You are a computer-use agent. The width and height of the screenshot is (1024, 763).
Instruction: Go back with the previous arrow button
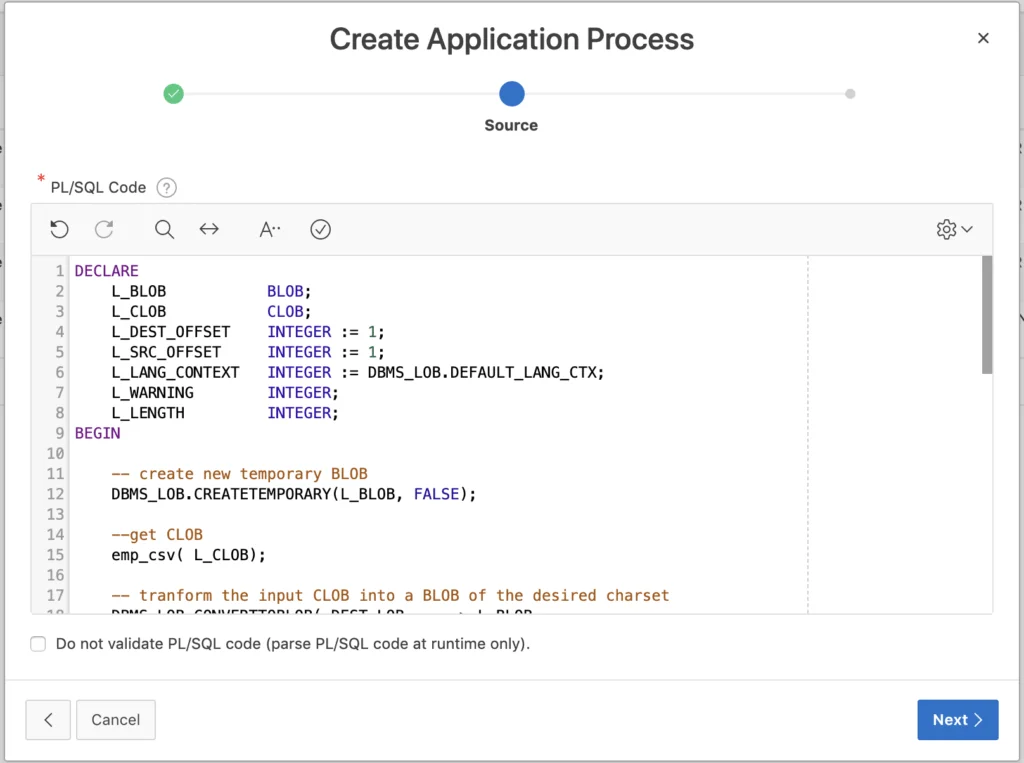(x=48, y=720)
